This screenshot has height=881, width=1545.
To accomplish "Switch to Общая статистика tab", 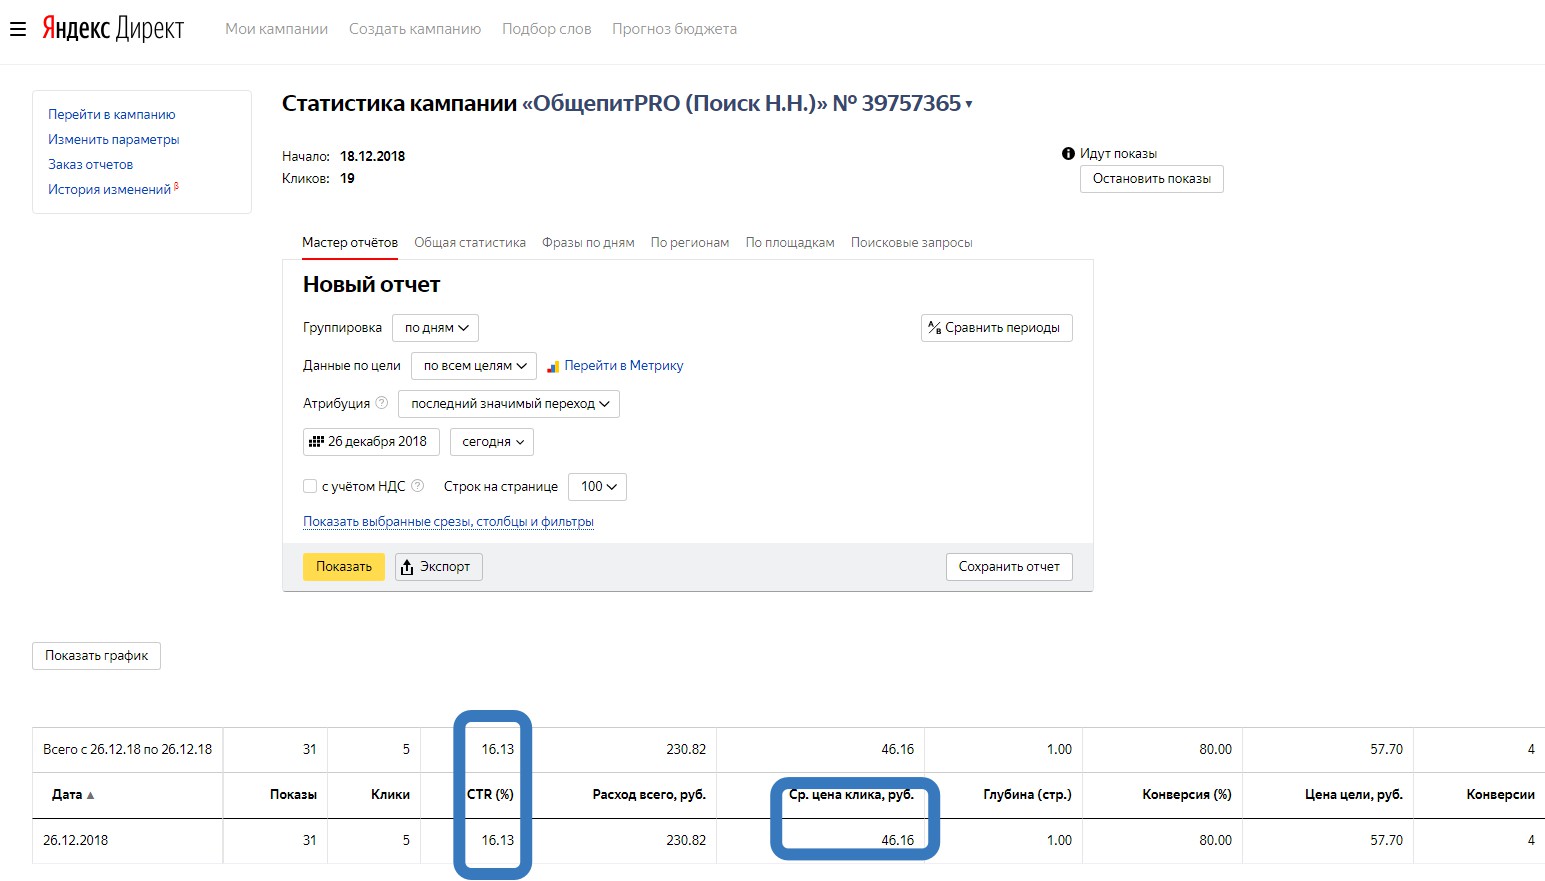I will pos(470,243).
